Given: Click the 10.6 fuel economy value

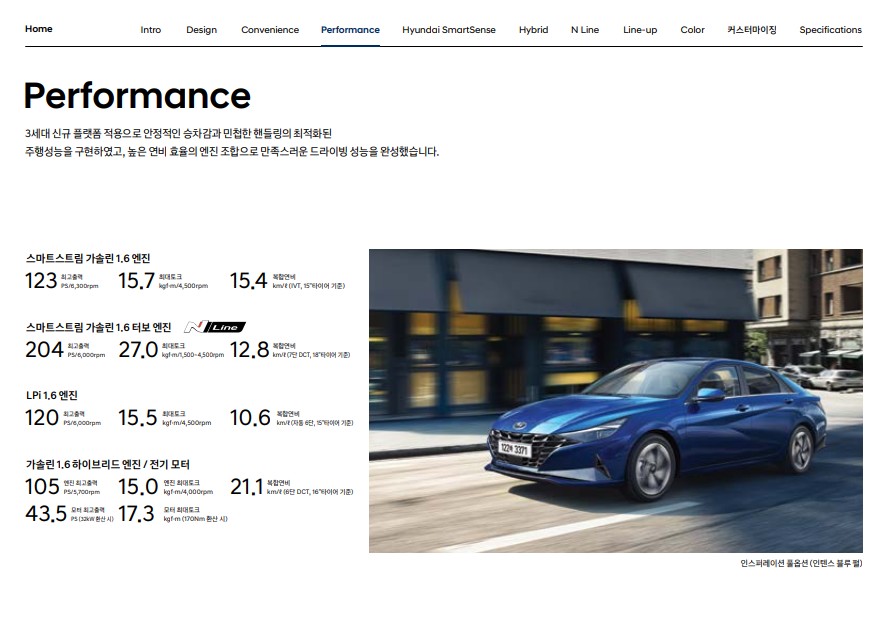Looking at the screenshot, I should coord(250,418).
